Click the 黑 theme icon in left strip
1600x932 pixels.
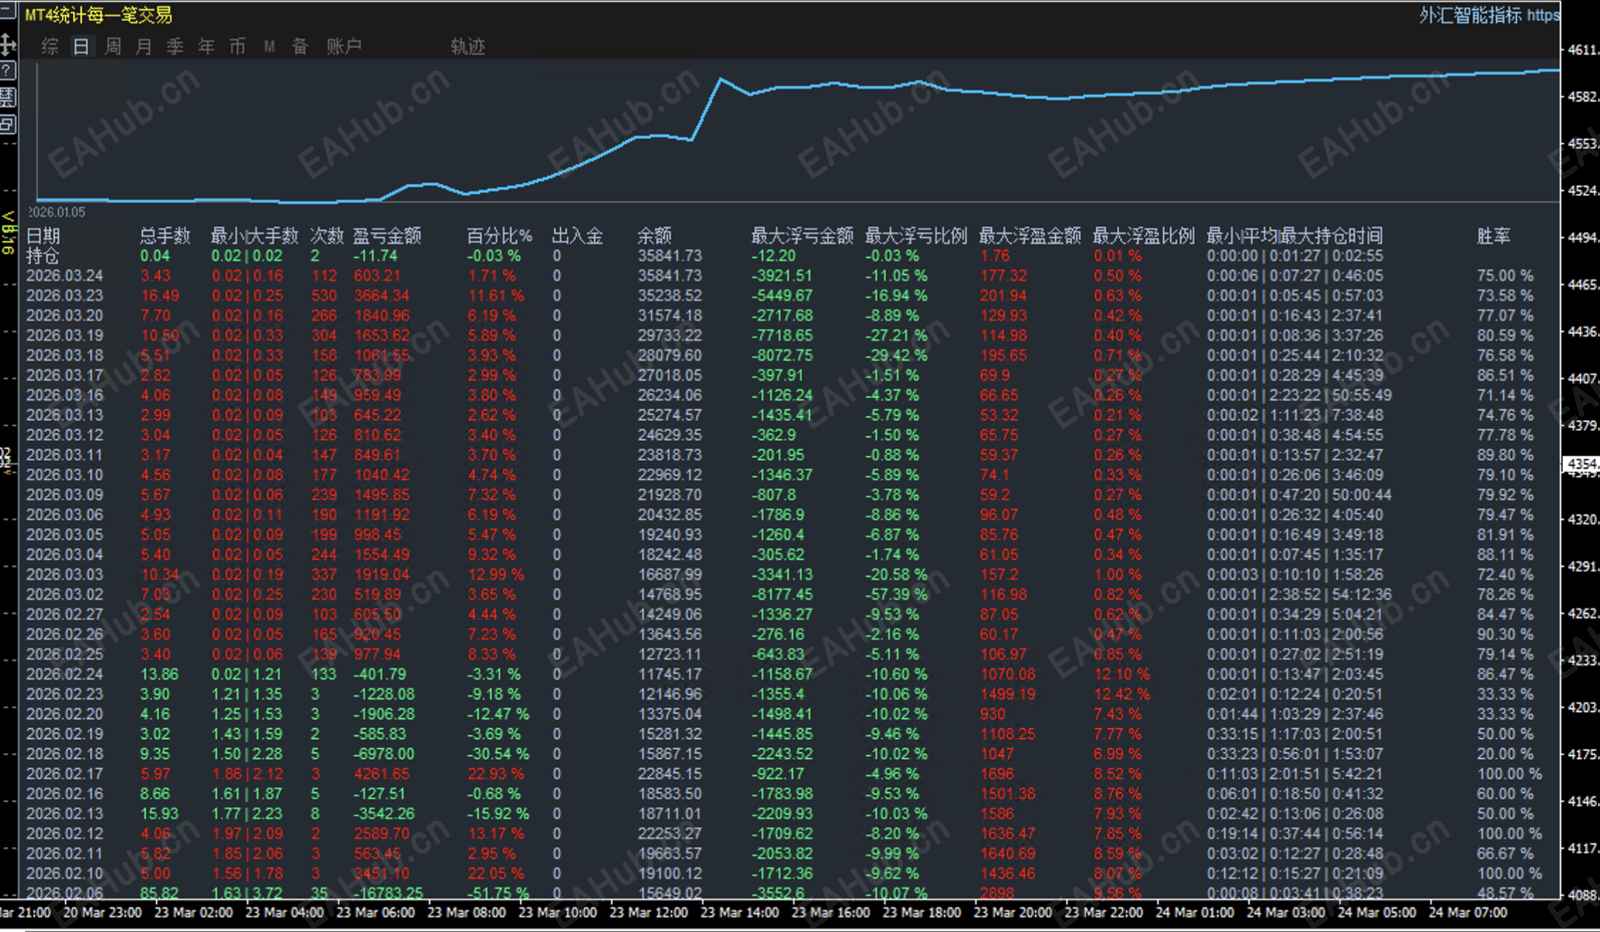pos(7,97)
